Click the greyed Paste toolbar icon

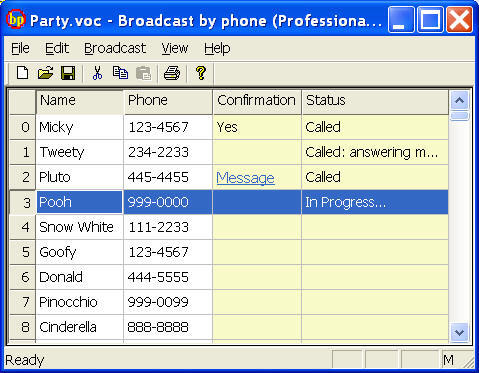144,73
